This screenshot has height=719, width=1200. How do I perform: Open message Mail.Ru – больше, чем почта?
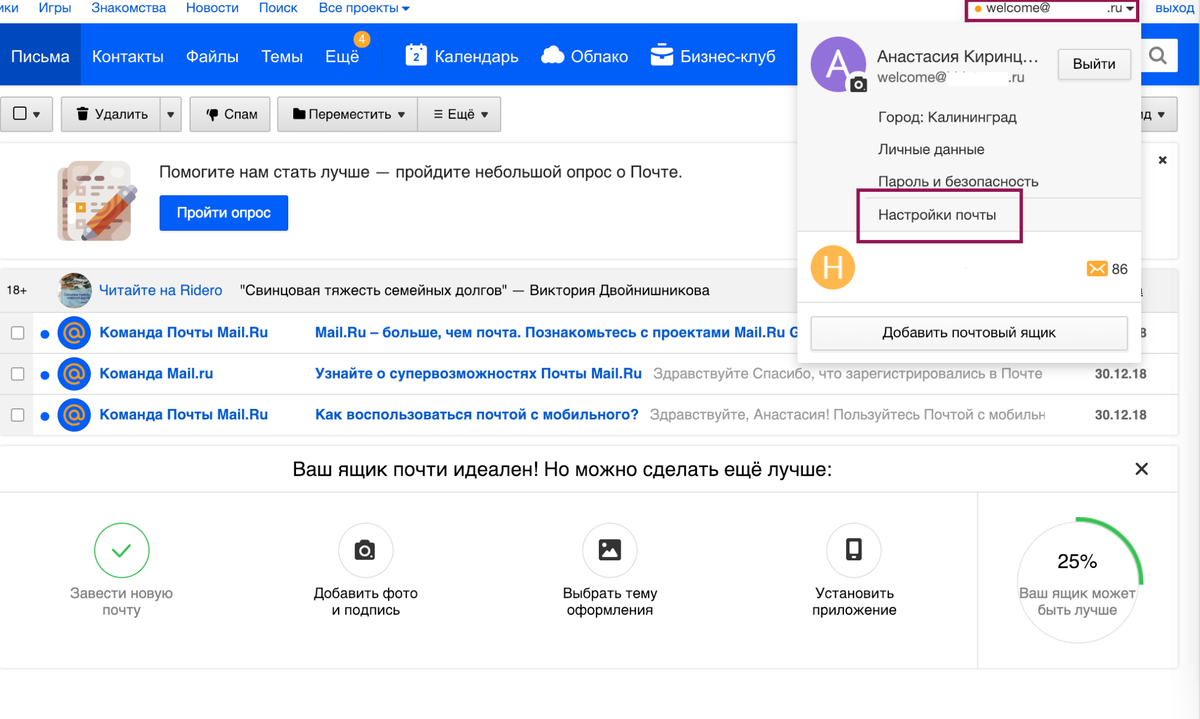tap(556, 333)
